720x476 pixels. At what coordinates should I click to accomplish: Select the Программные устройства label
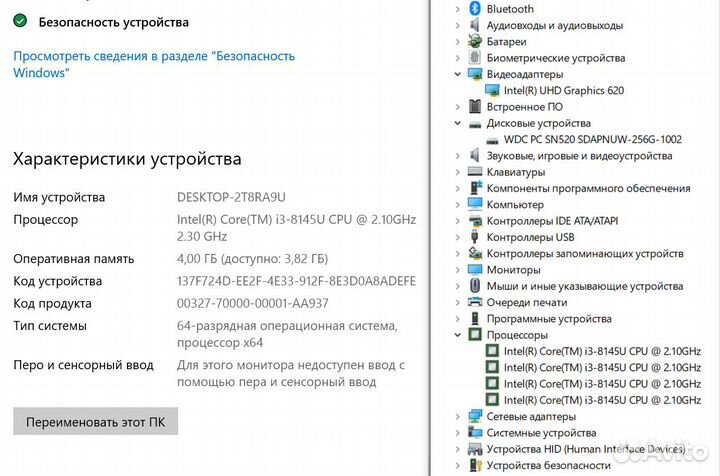549,319
